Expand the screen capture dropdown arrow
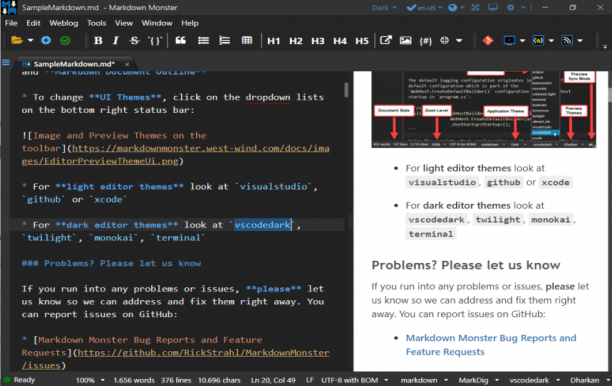This screenshot has height=386, width=612. 523,40
